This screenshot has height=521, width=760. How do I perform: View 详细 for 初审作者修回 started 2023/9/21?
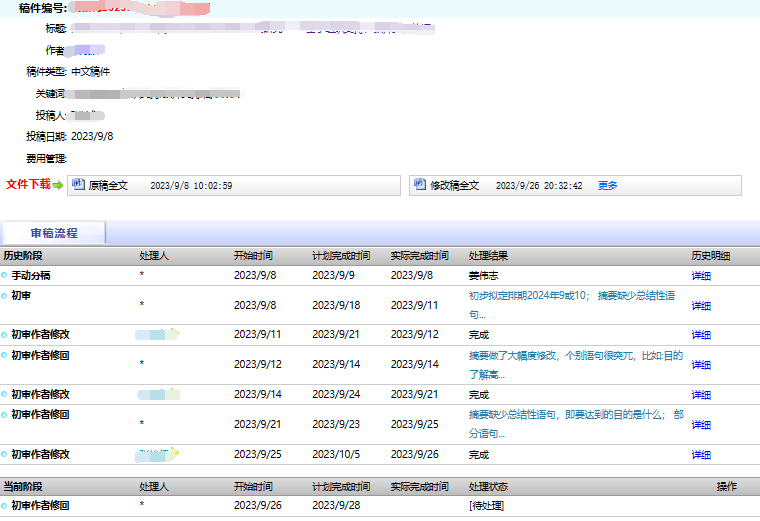(x=701, y=424)
